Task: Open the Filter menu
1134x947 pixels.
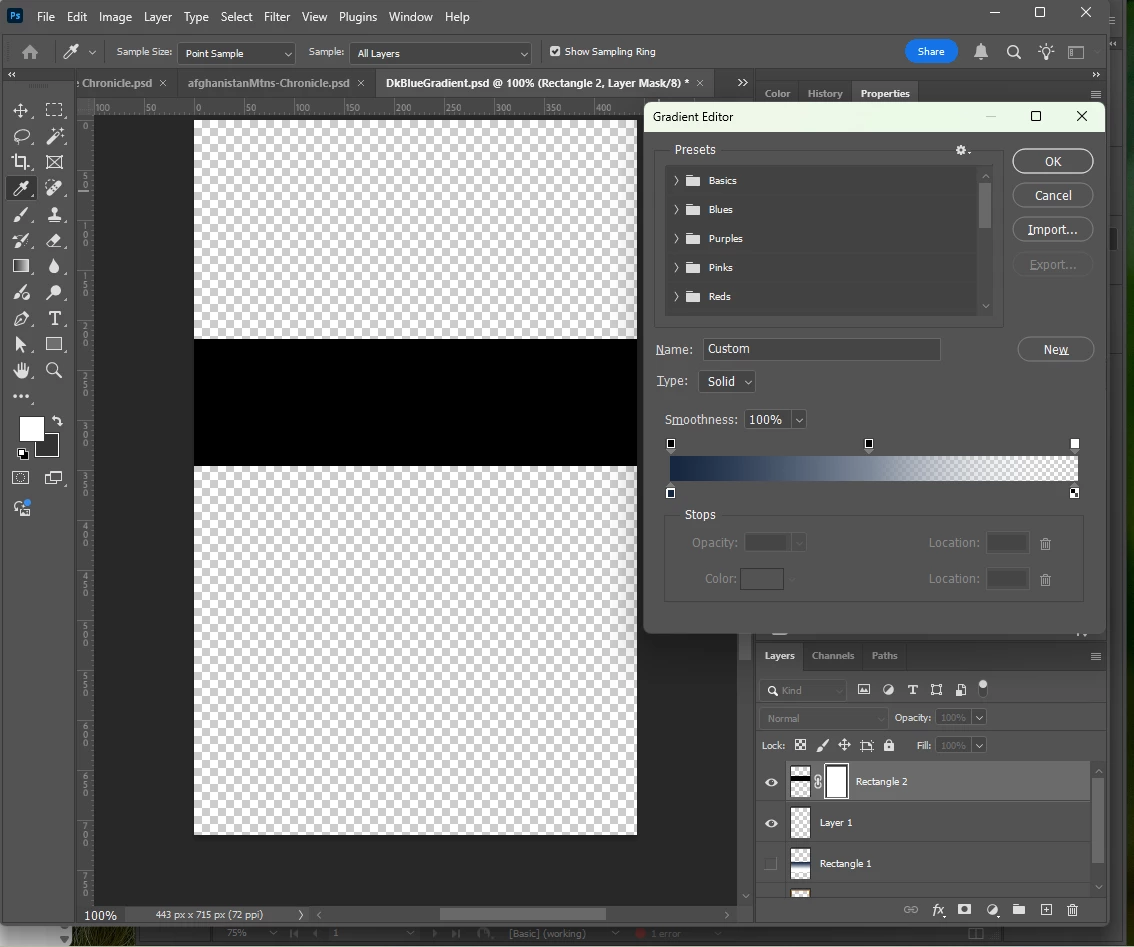Action: (276, 17)
